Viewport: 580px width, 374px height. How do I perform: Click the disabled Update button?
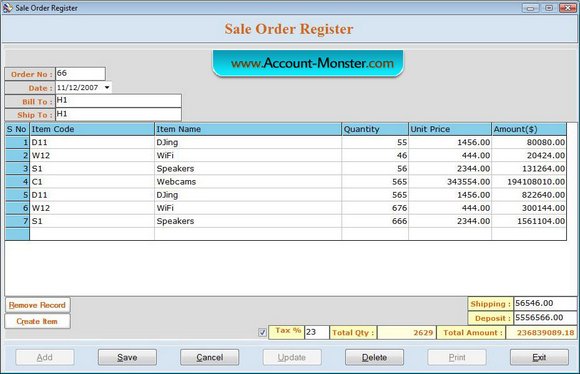coord(292,357)
